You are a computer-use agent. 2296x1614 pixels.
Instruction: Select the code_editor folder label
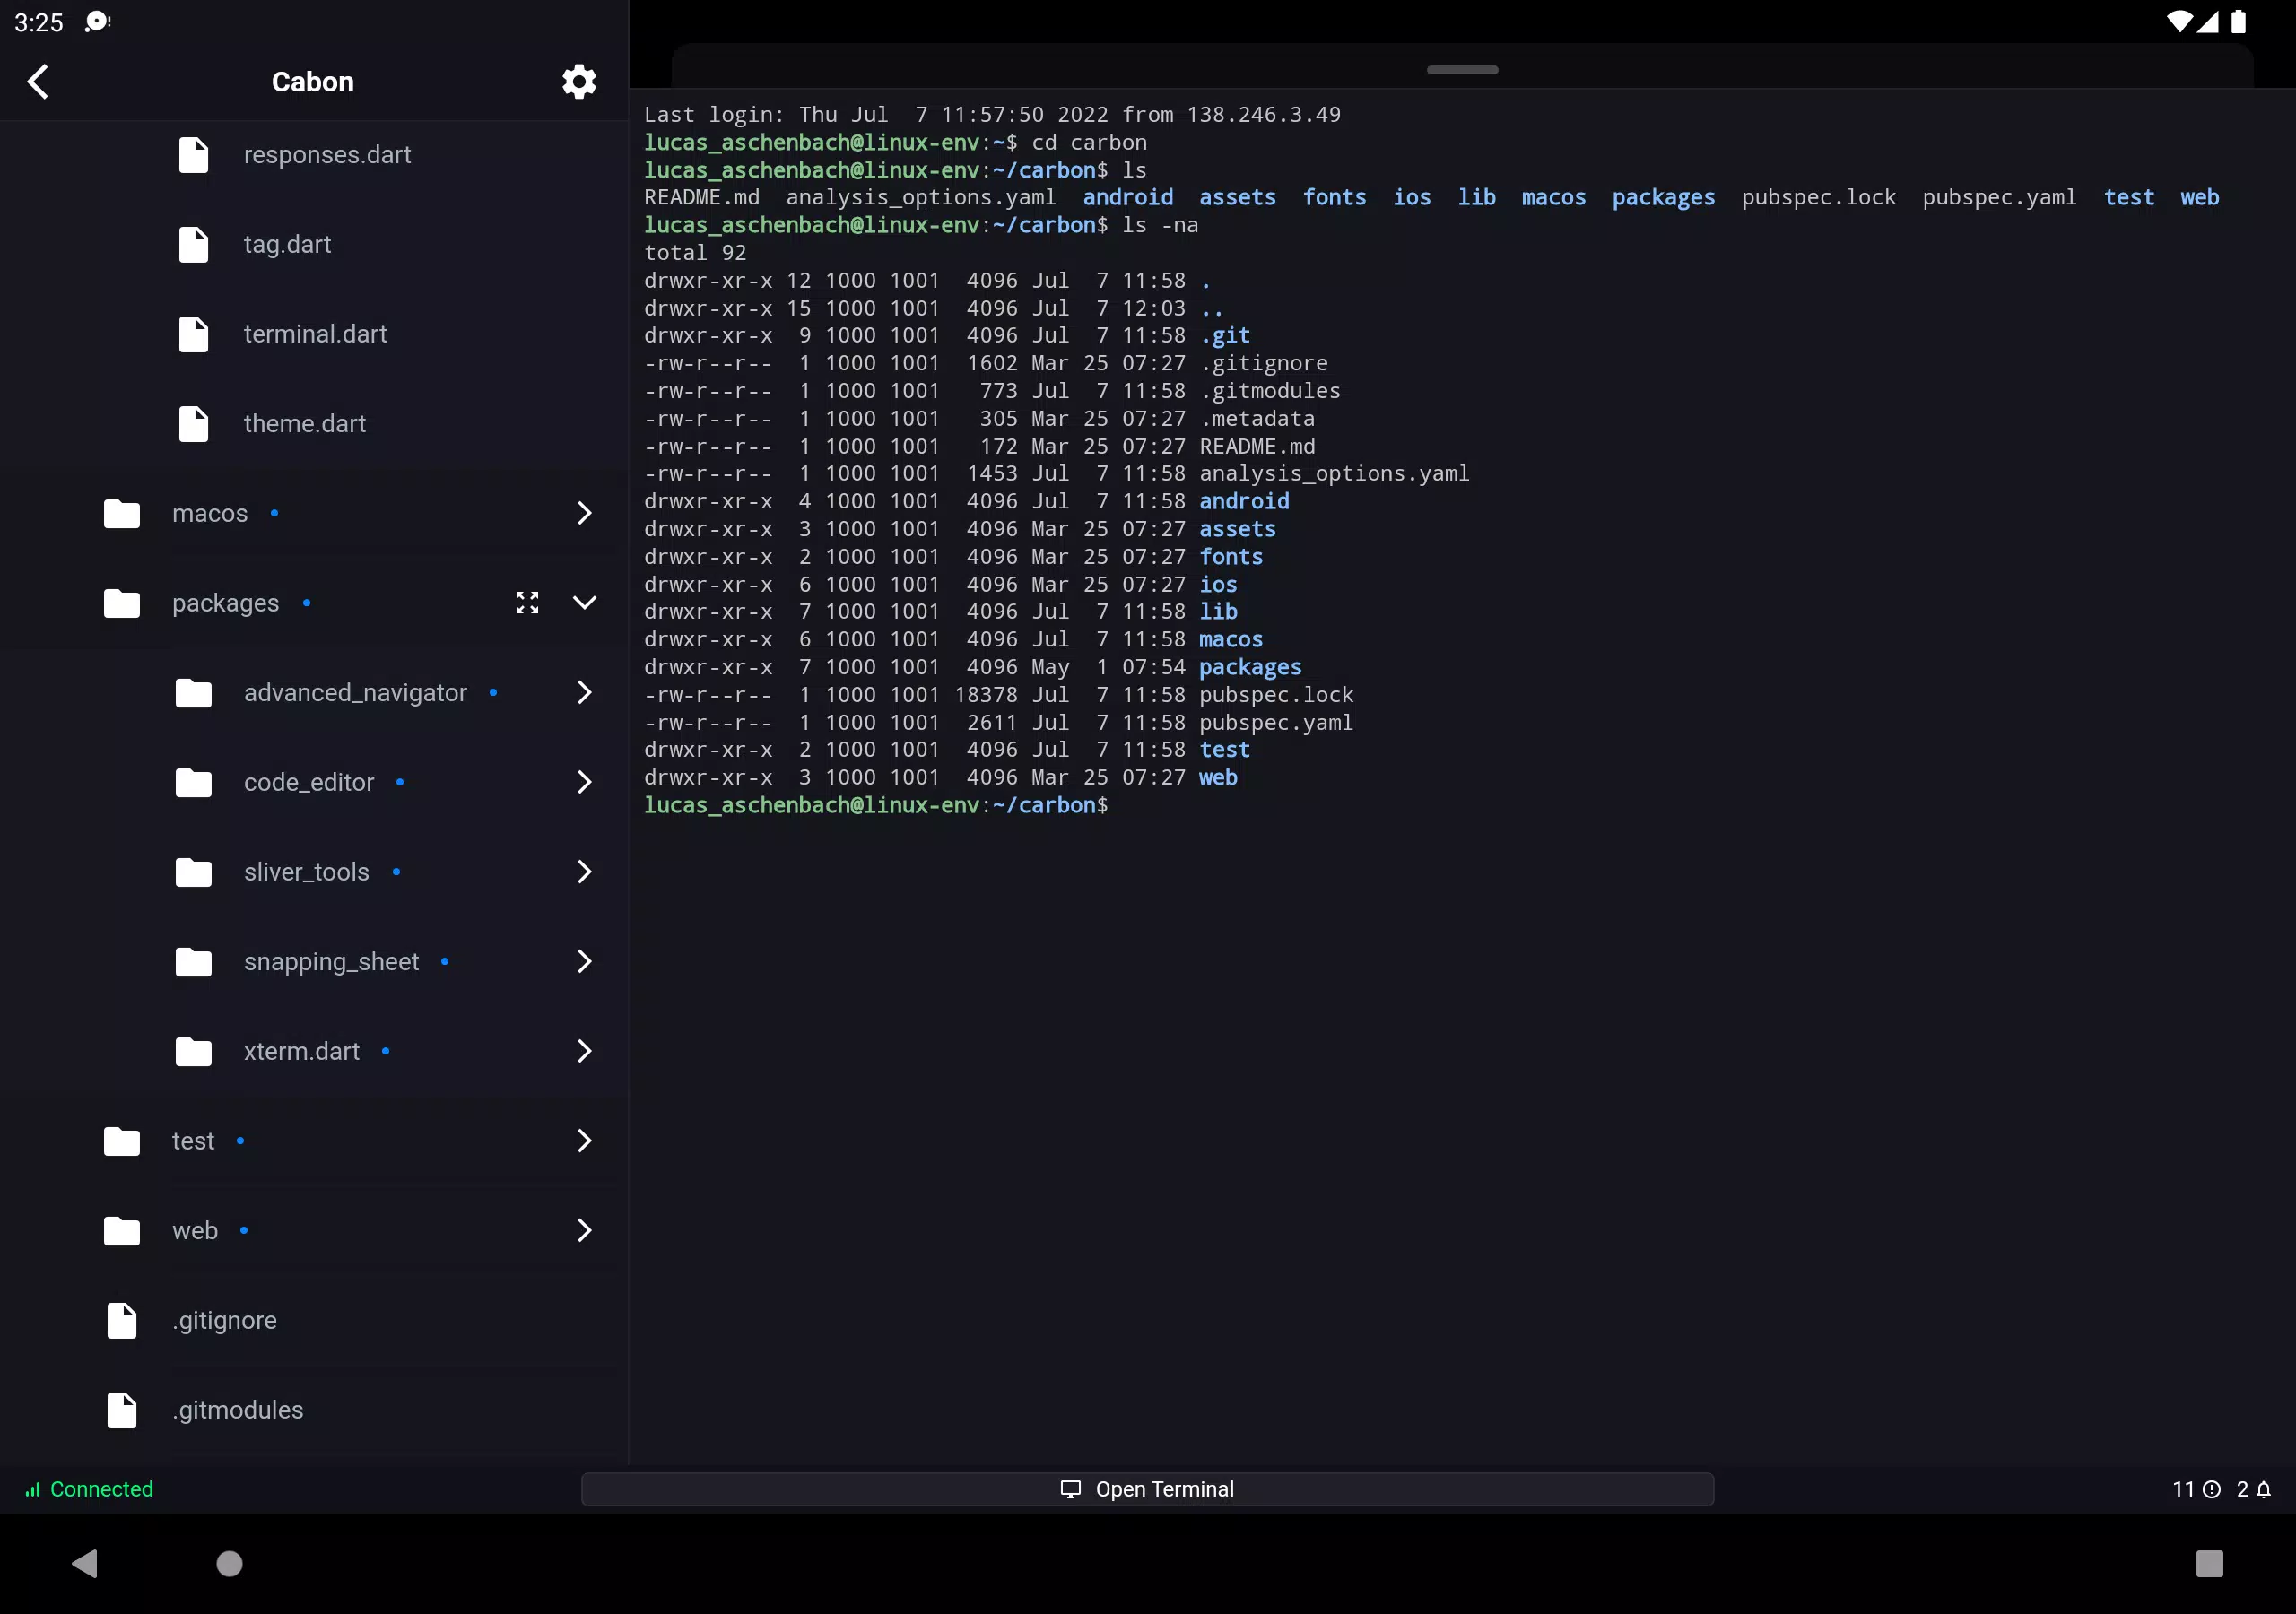pyautogui.click(x=309, y=782)
